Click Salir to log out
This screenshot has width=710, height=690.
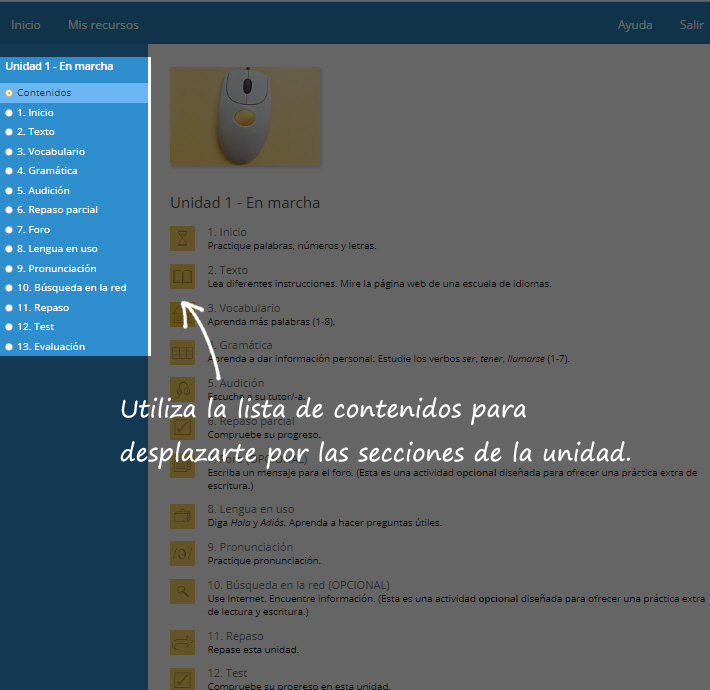691,25
